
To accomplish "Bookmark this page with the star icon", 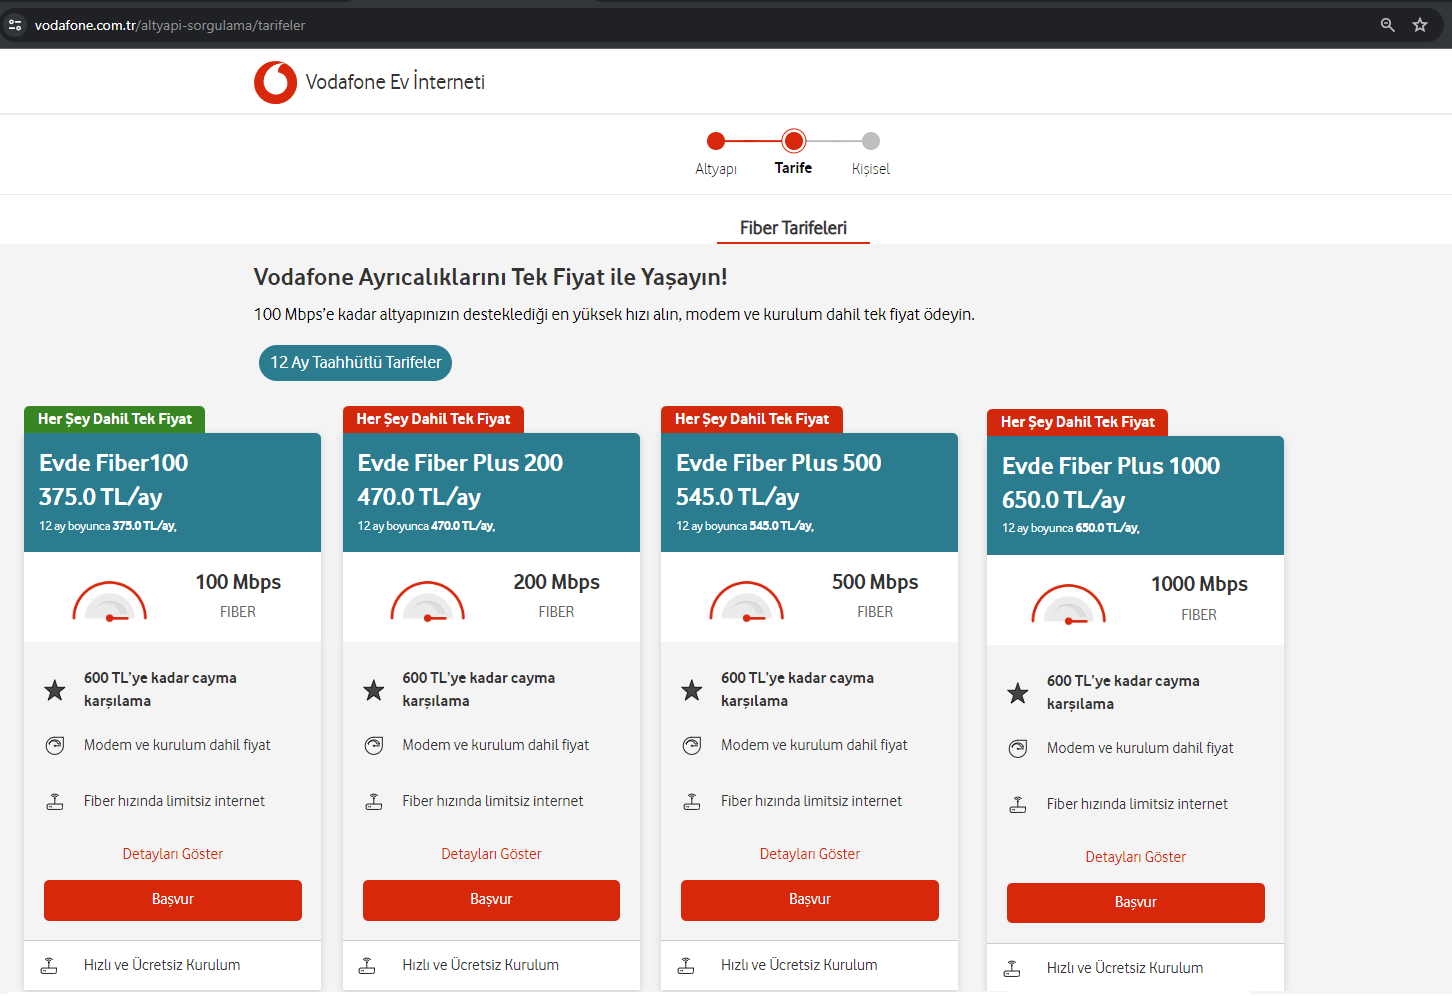I will point(1420,25).
